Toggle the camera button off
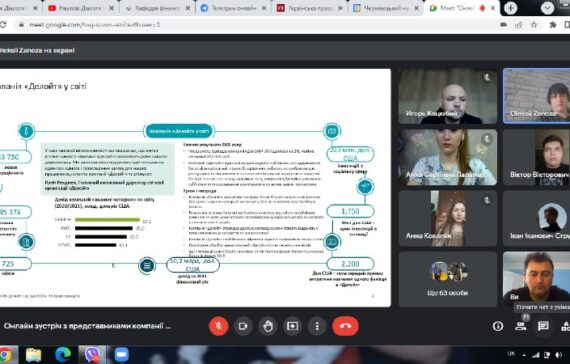Viewport: 570px width, 364px height. tap(243, 326)
